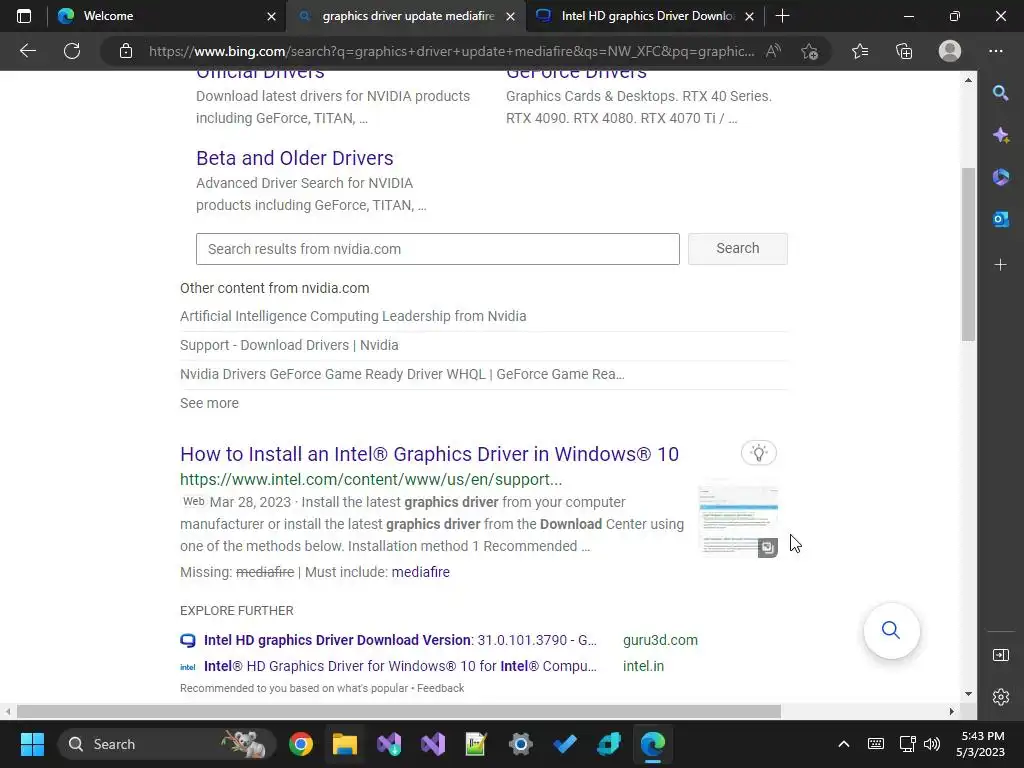The width and height of the screenshot is (1024, 768).
Task: Close the Intel HD graphics Driver tab
Action: 750,16
